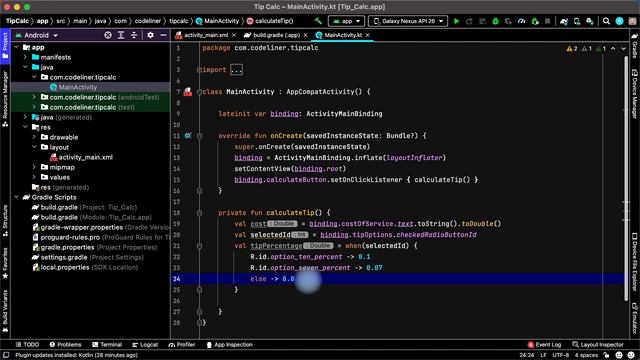Viewport: 640px width, 360px height.
Task: Jump to the previous highlighted error arrow
Action: (613, 49)
